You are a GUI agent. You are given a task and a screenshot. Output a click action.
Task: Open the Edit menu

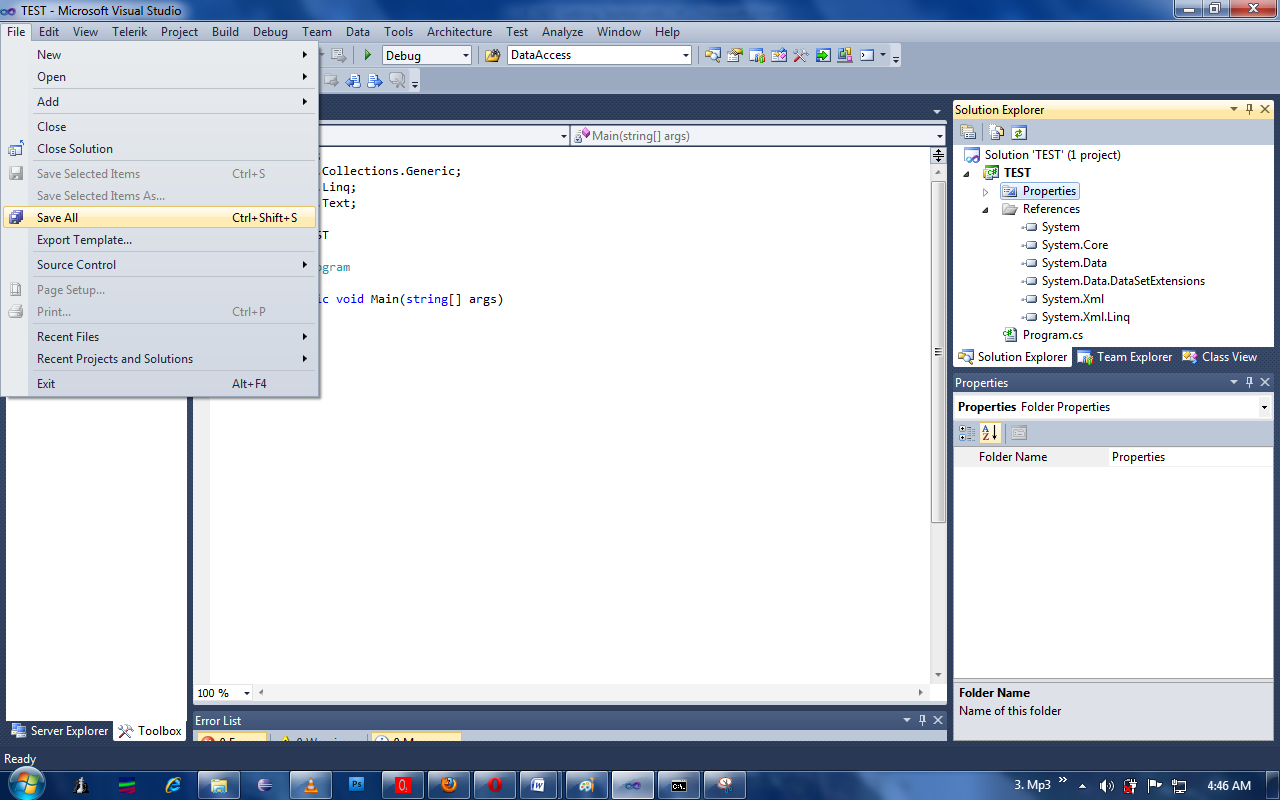click(x=49, y=32)
